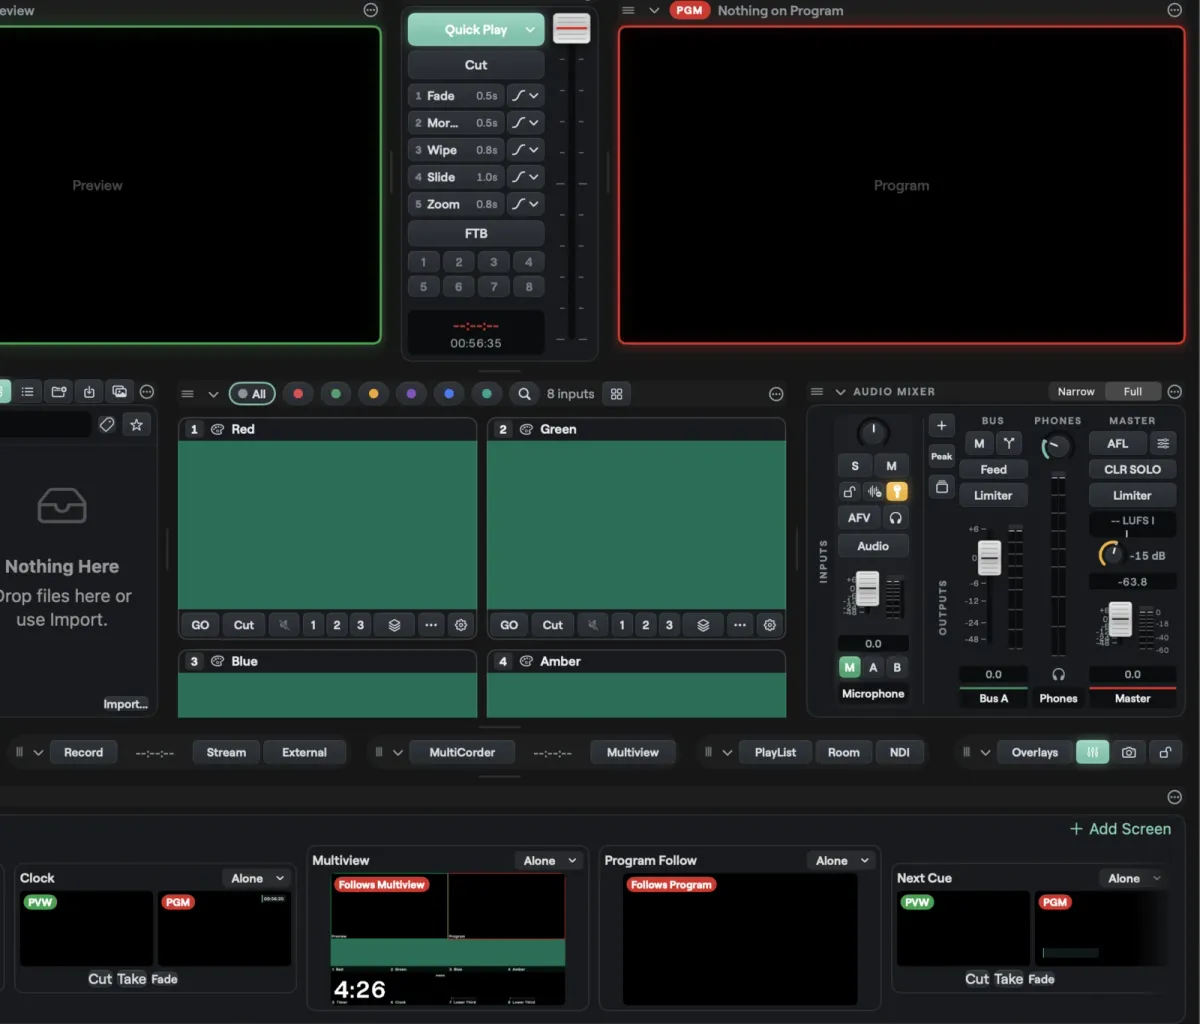Click the image gallery icon in media panel
The width and height of the screenshot is (1200, 1024).
119,392
